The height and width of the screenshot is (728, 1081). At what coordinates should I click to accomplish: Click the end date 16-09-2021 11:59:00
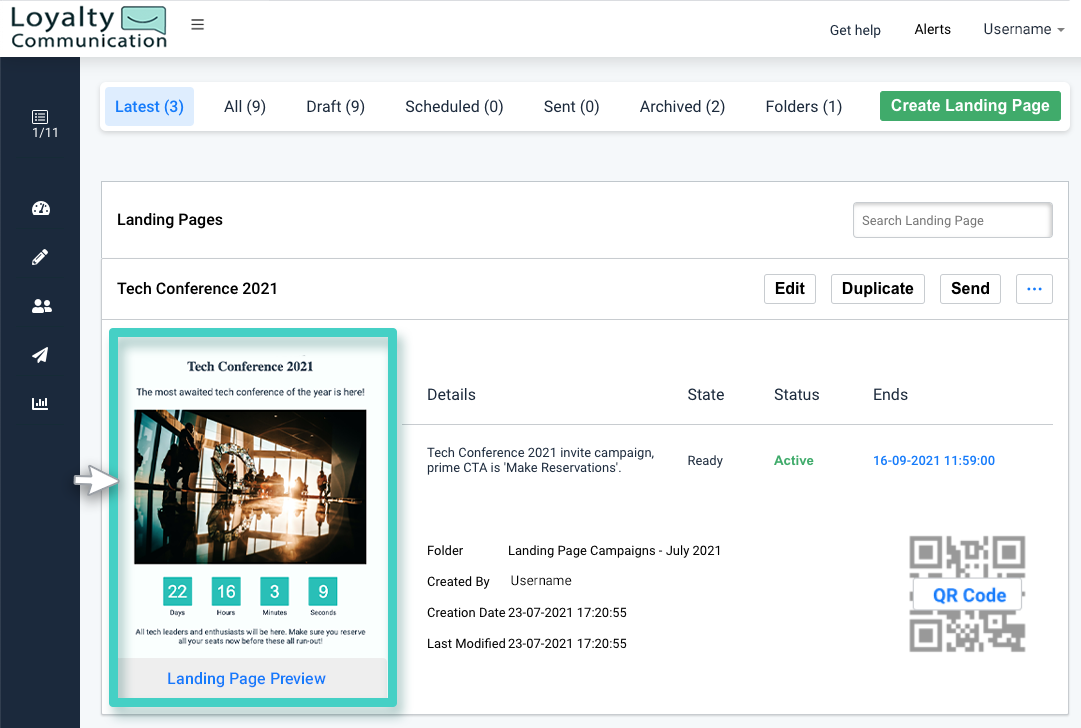(933, 461)
